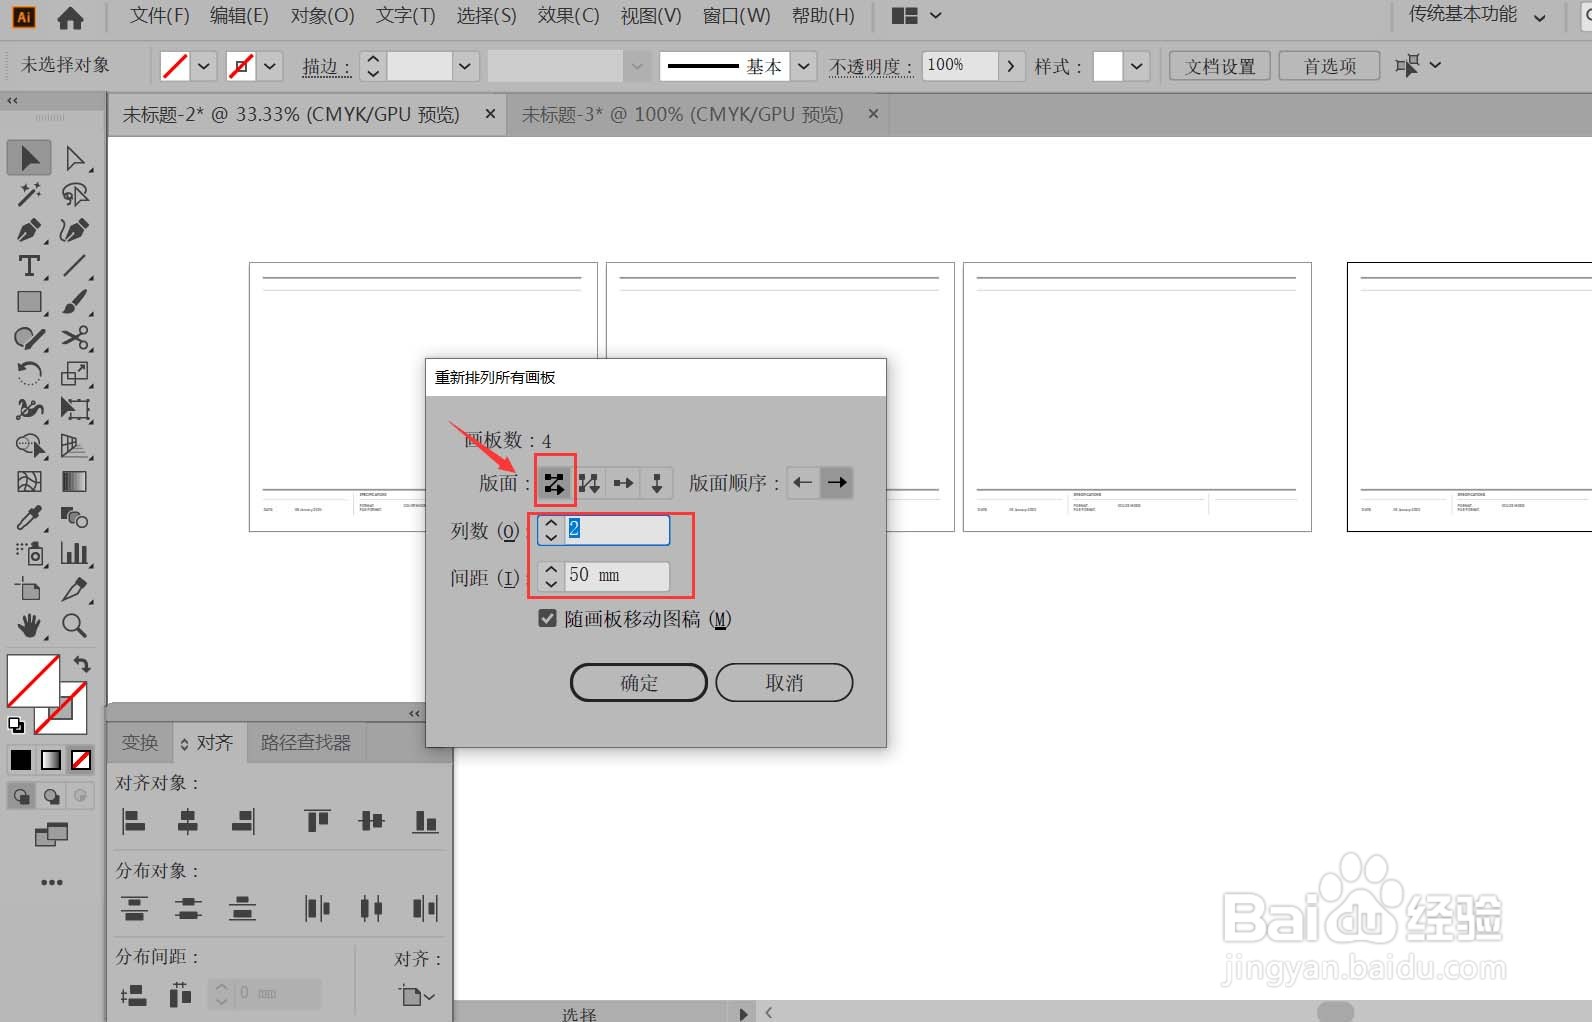1592x1022 pixels.
Task: Open the 对象(O) menu
Action: coord(322,16)
